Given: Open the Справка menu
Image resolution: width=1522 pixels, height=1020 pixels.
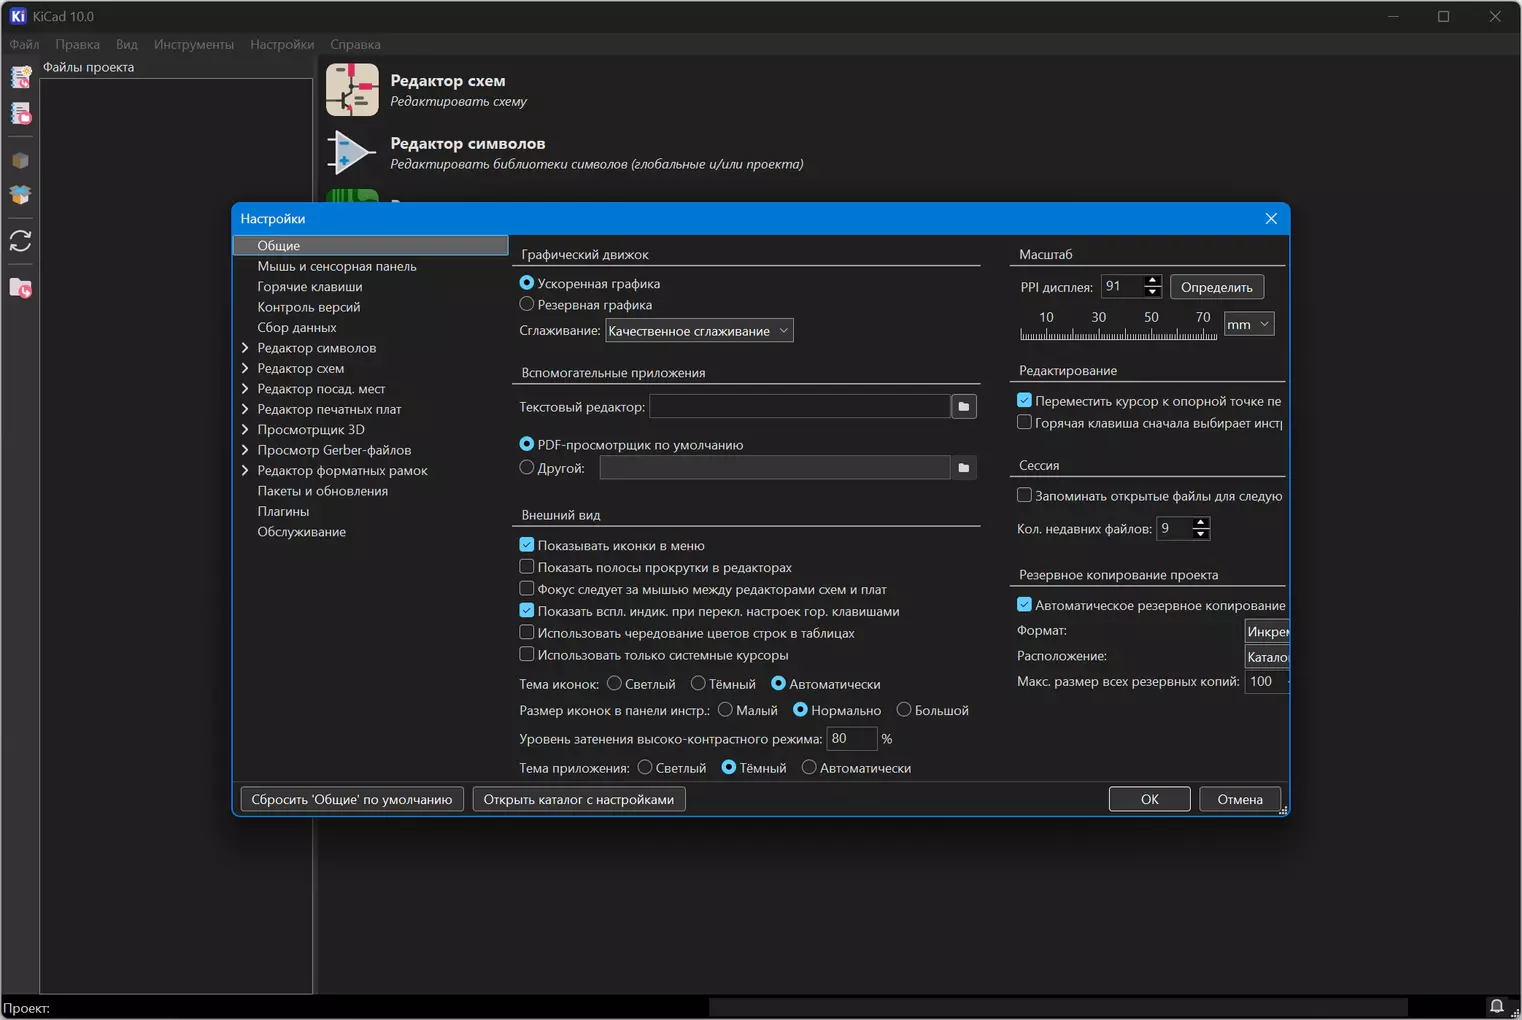Looking at the screenshot, I should [355, 44].
